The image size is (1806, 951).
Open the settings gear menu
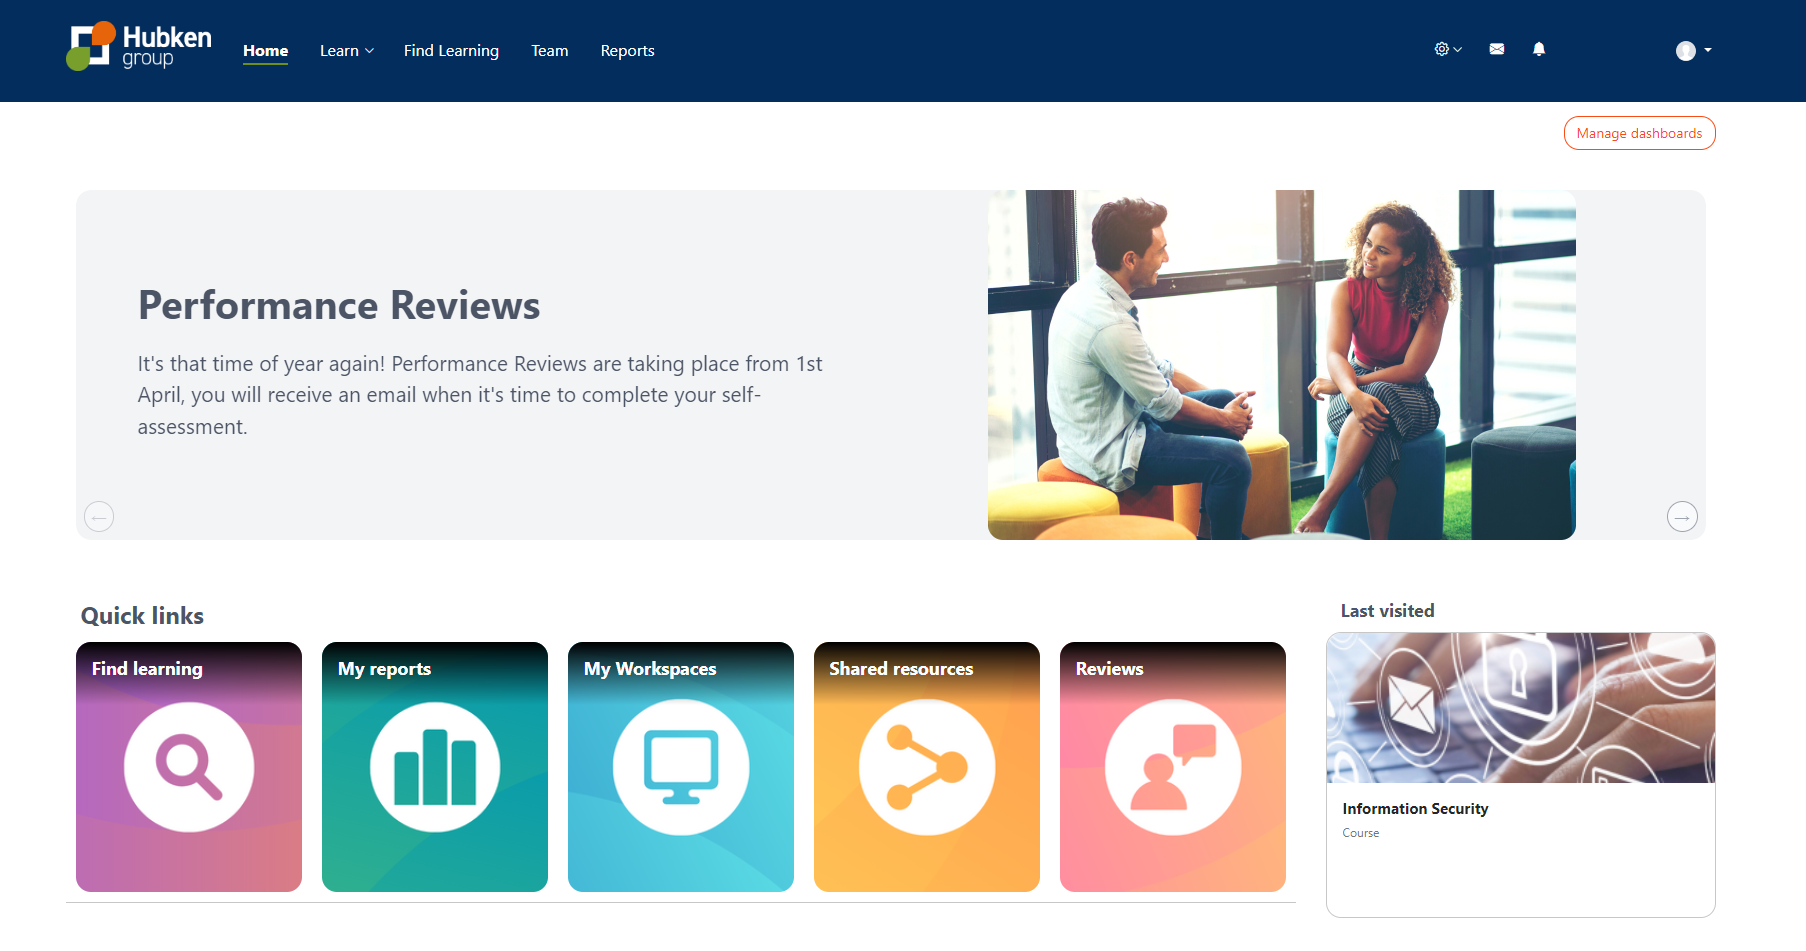[1448, 49]
